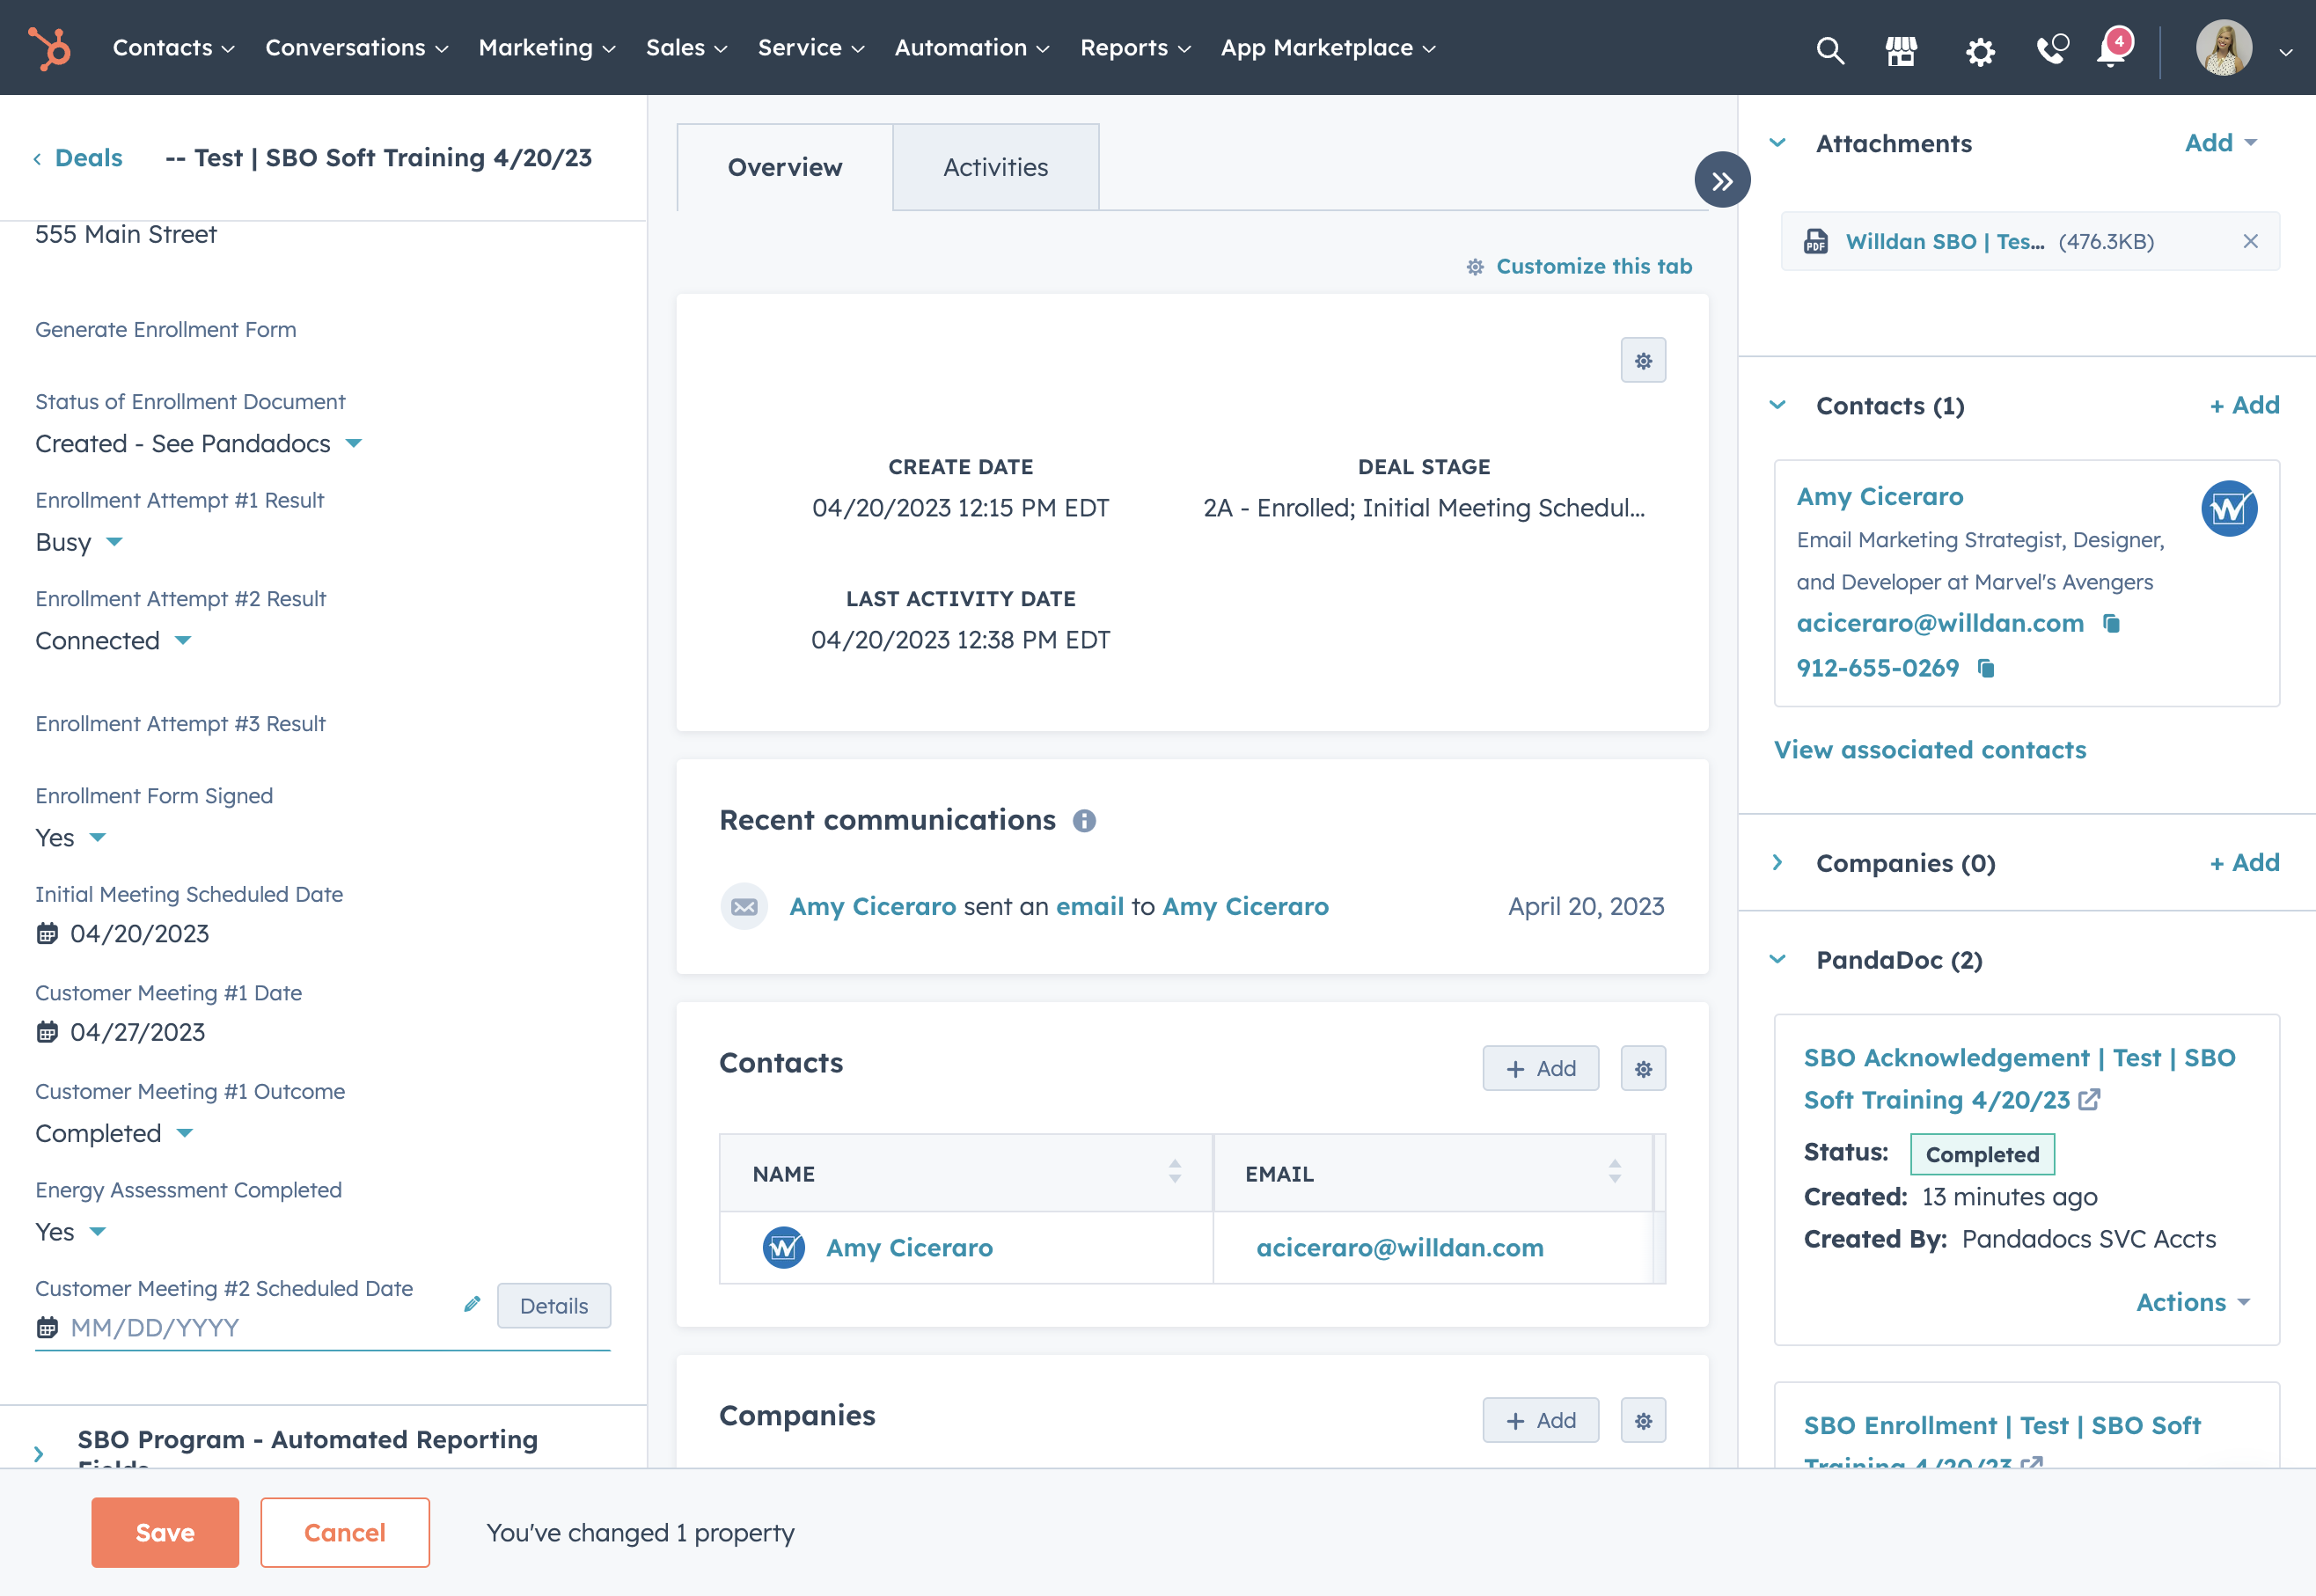The height and width of the screenshot is (1596, 2316).
Task: Open the search magnifier icon
Action: click(x=1830, y=49)
